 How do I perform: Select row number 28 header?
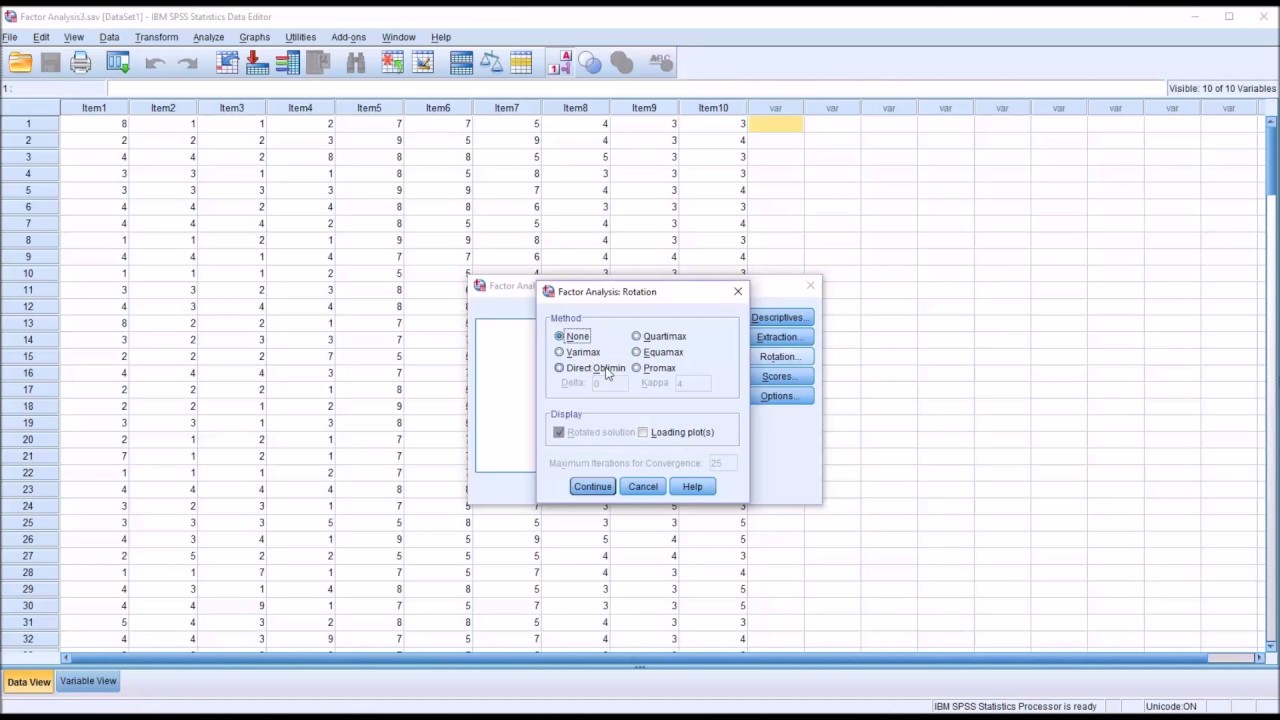point(29,572)
